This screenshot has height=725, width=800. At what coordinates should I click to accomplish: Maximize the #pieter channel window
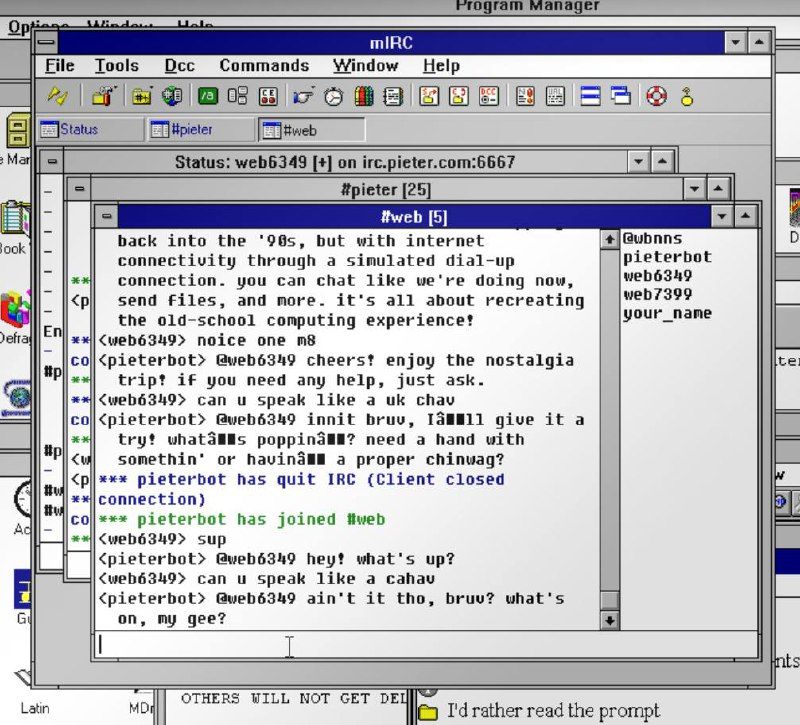coord(718,189)
